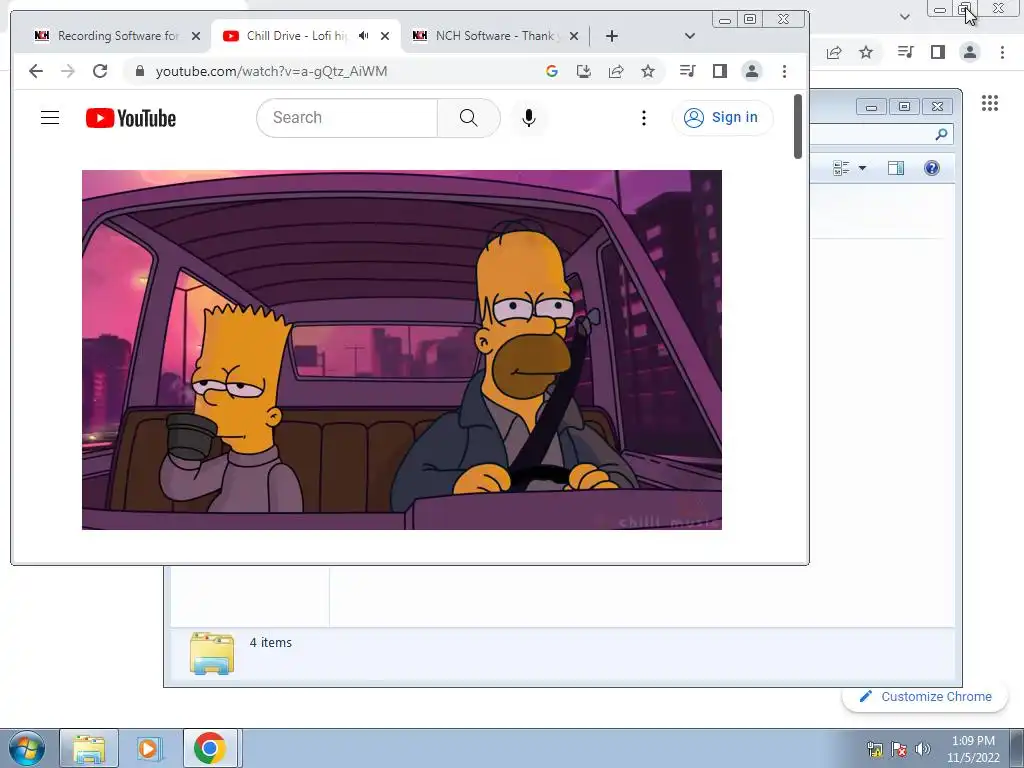Mute the Chill Drive tab audio icon
Image resolution: width=1024 pixels, height=768 pixels.
point(364,36)
